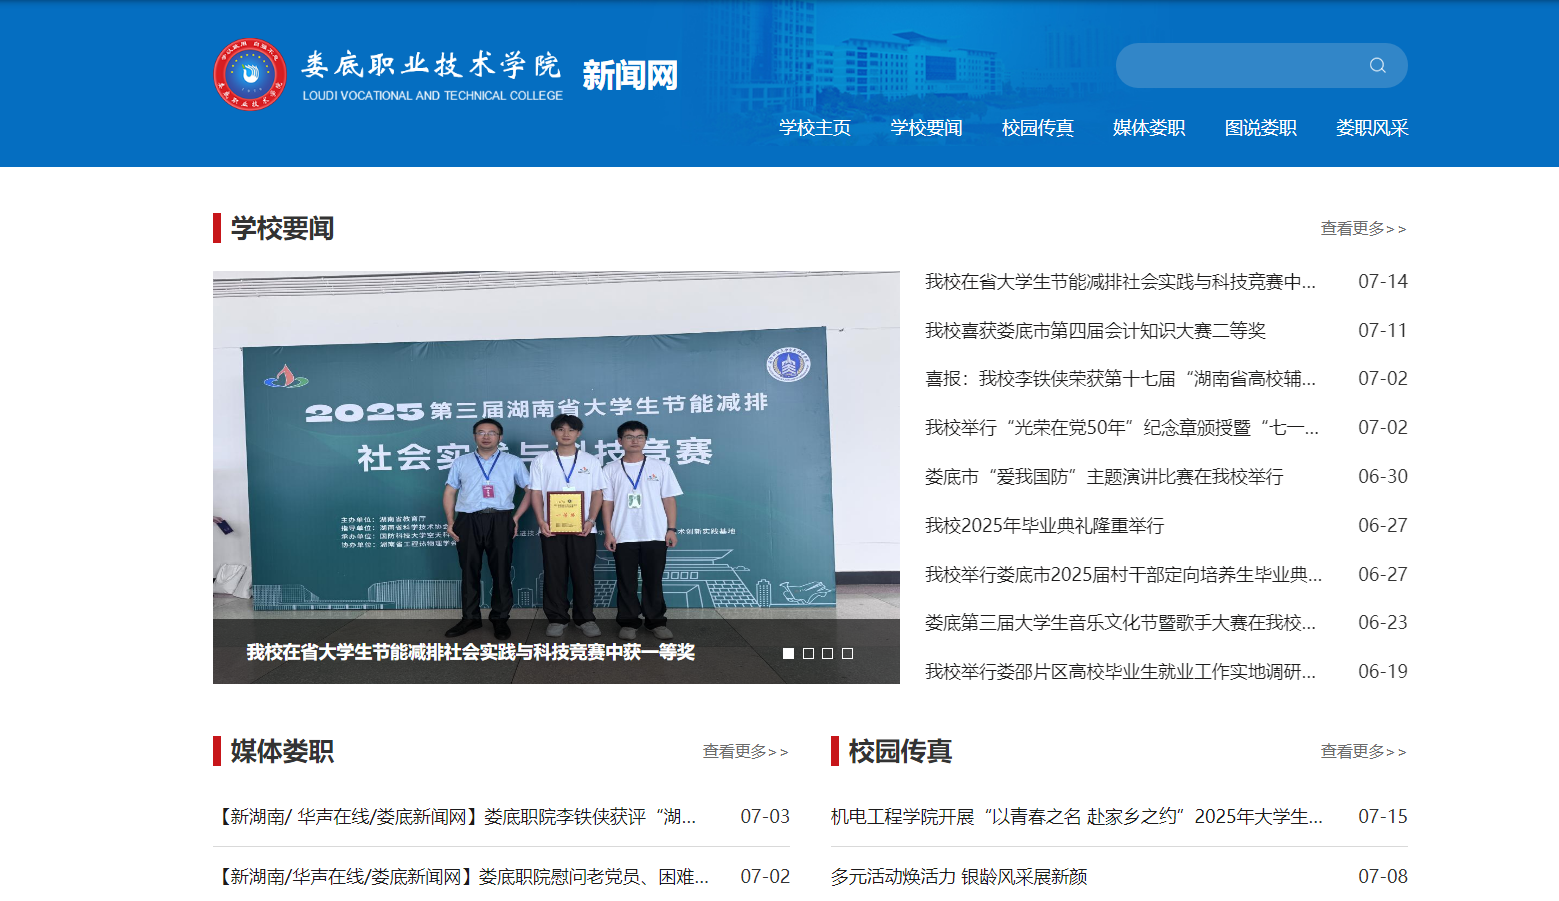Open article 我校2025年毕业典礼隆重举行

tap(1044, 526)
